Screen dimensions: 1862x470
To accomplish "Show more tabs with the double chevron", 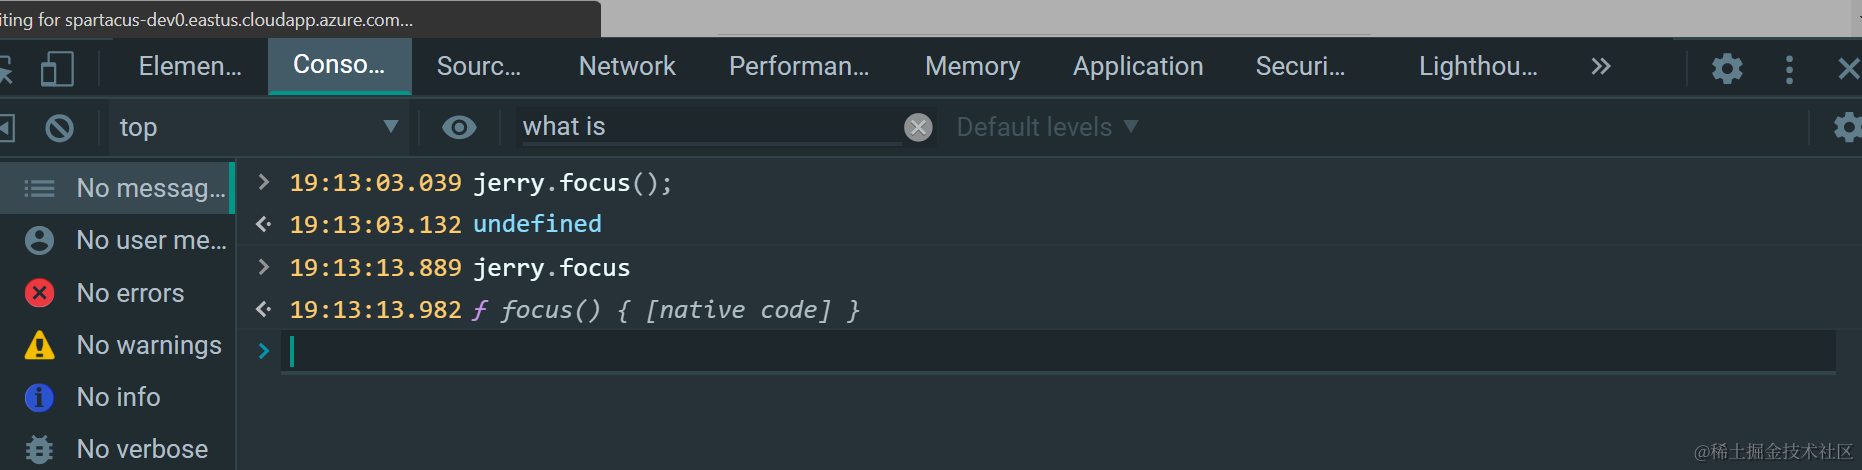I will tap(1601, 67).
